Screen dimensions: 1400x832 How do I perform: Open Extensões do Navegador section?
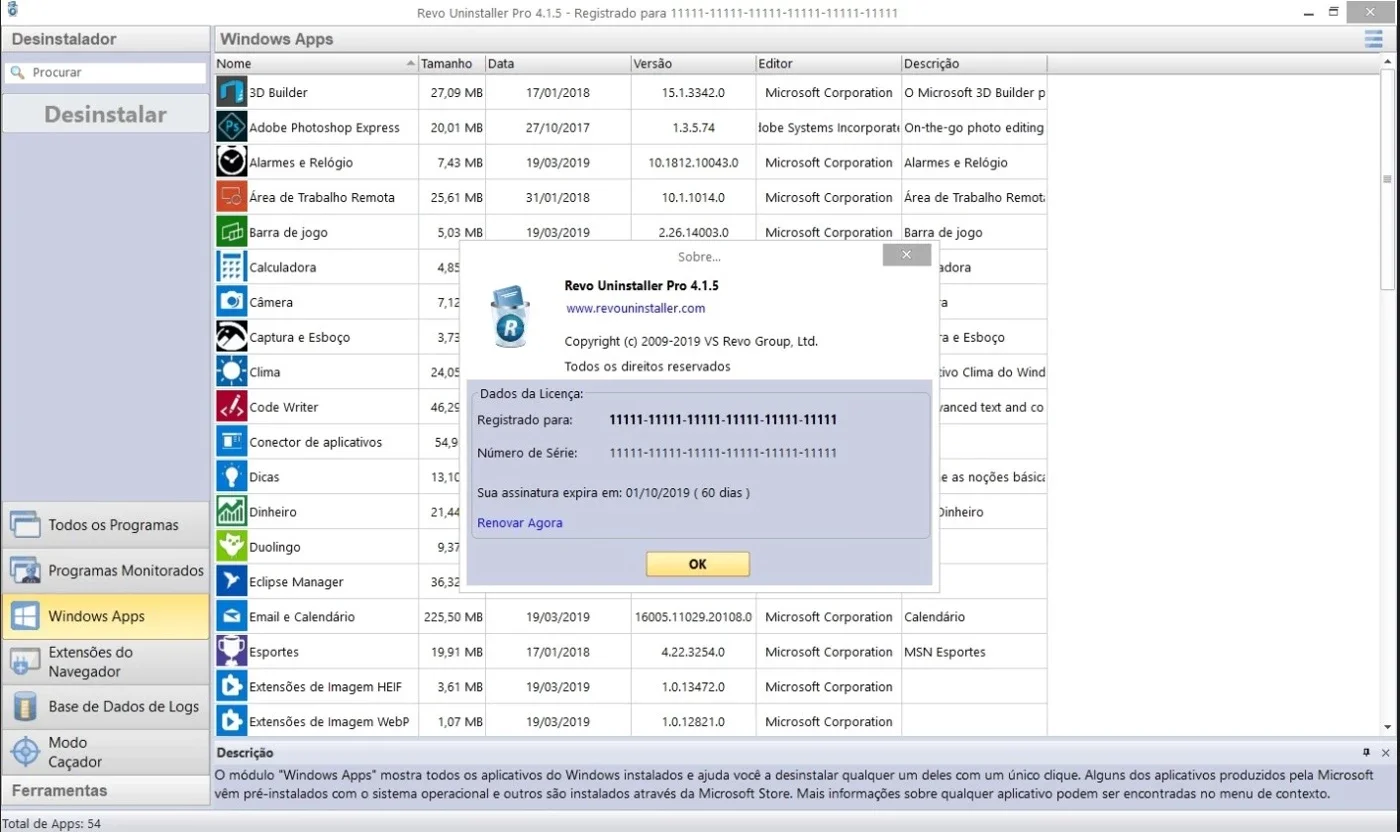click(x=105, y=662)
